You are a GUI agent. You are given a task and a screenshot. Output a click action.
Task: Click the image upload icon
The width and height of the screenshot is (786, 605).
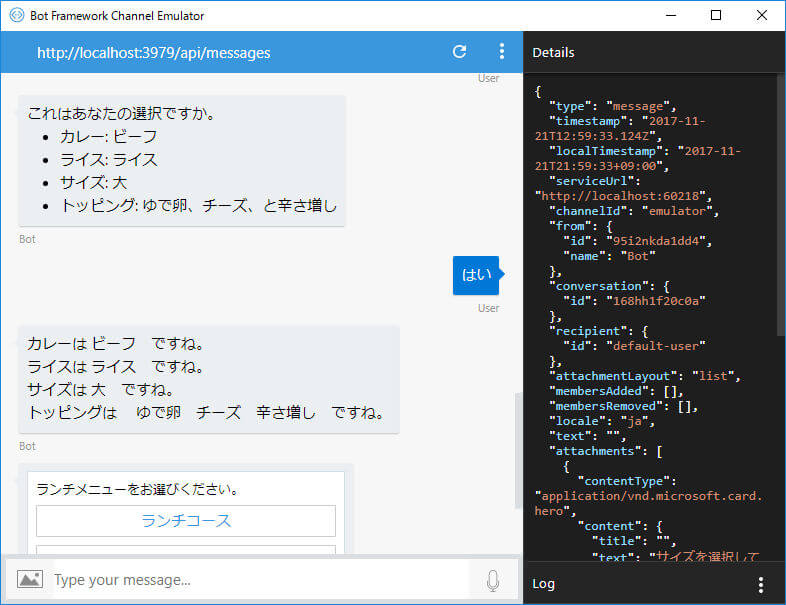point(30,579)
